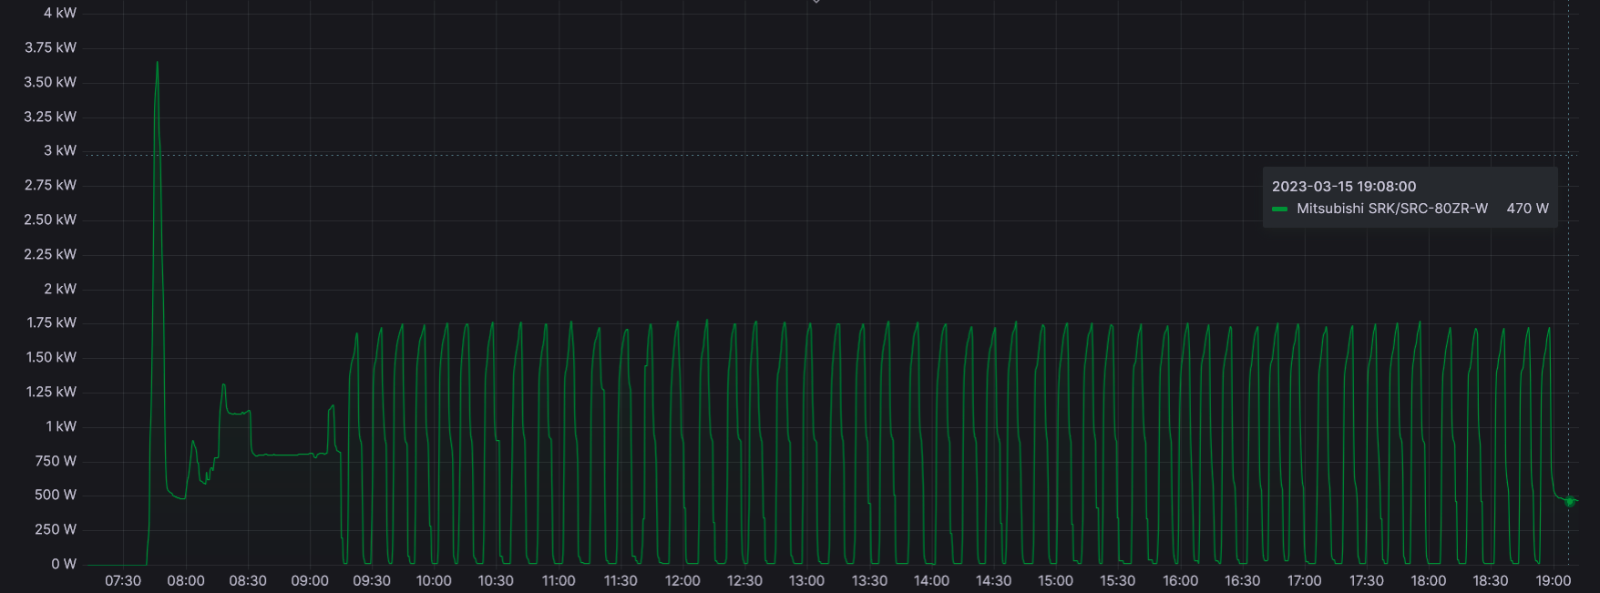Click the Mitsubishi SRK/SRC-80ZR-W series name
This screenshot has height=593, width=1600.
[x=1392, y=209]
